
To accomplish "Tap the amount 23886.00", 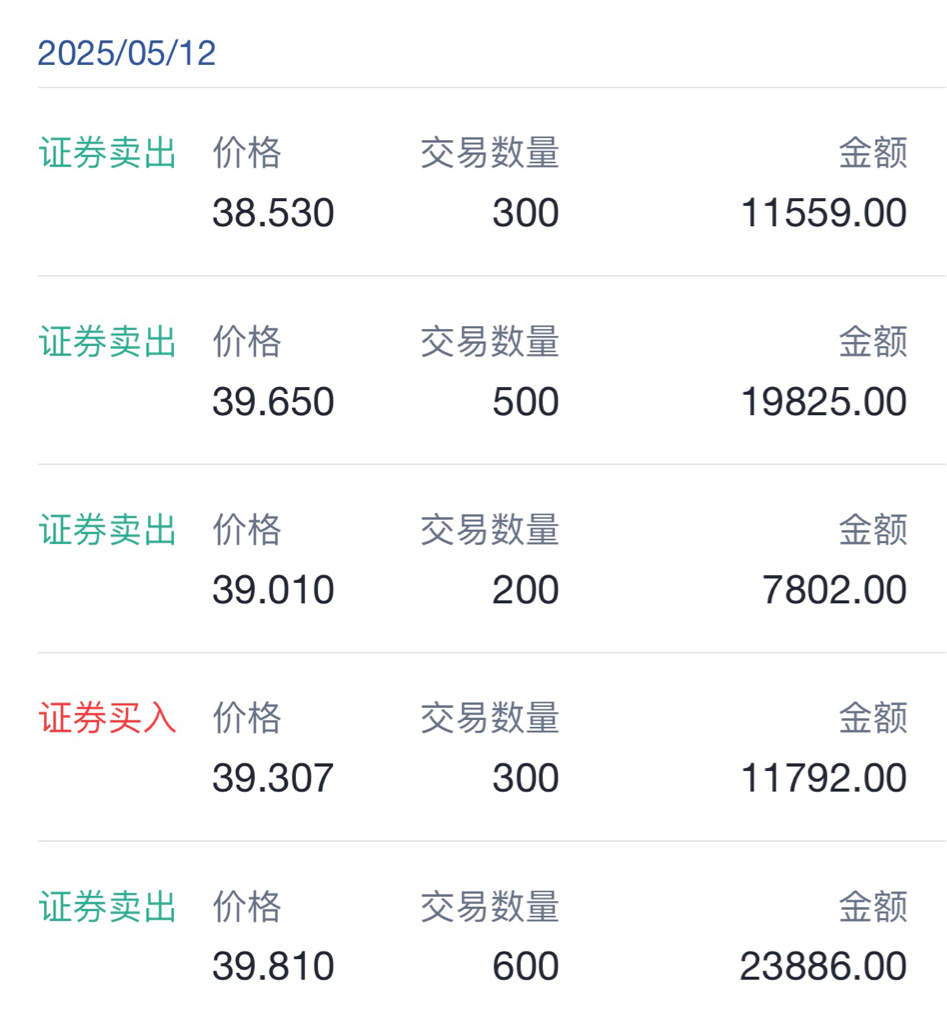I will (x=823, y=966).
